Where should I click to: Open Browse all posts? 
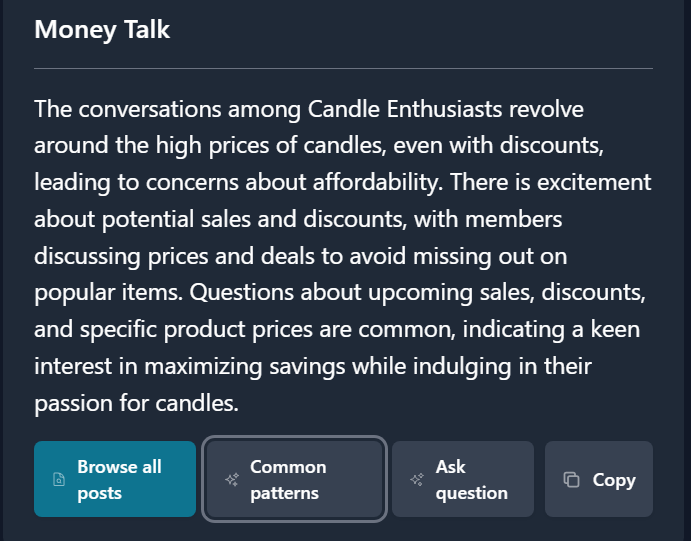[x=115, y=479]
